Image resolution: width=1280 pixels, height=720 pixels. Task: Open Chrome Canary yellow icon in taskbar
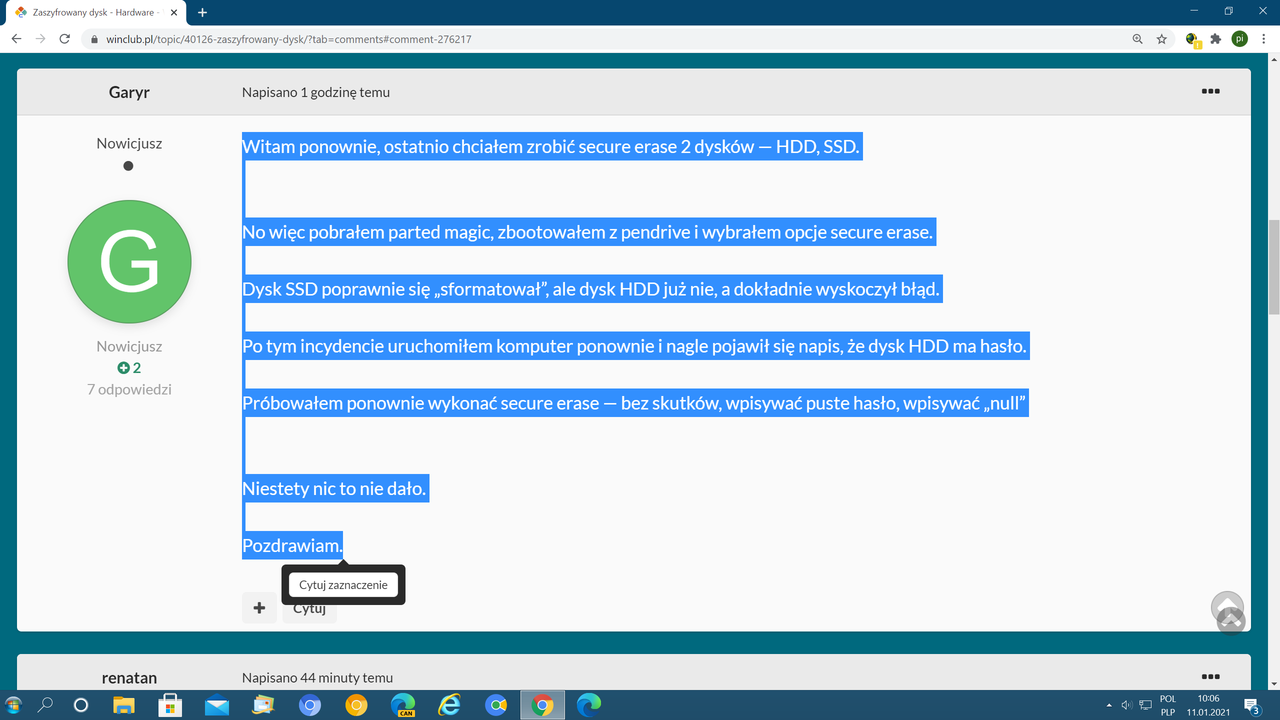coord(356,705)
